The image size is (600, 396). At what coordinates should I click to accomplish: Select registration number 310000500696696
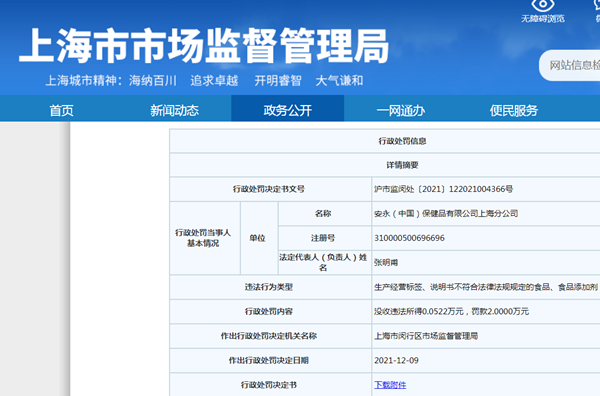[x=409, y=238]
